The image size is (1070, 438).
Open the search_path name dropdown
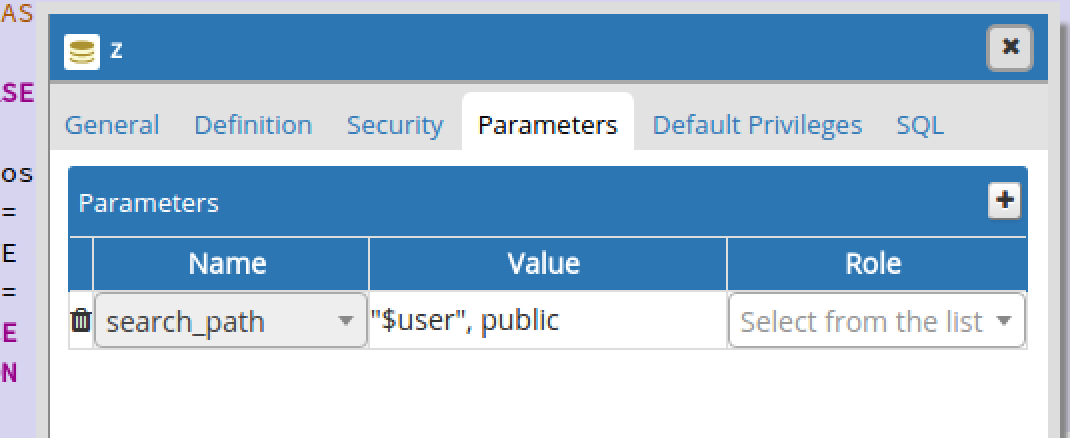(220, 321)
